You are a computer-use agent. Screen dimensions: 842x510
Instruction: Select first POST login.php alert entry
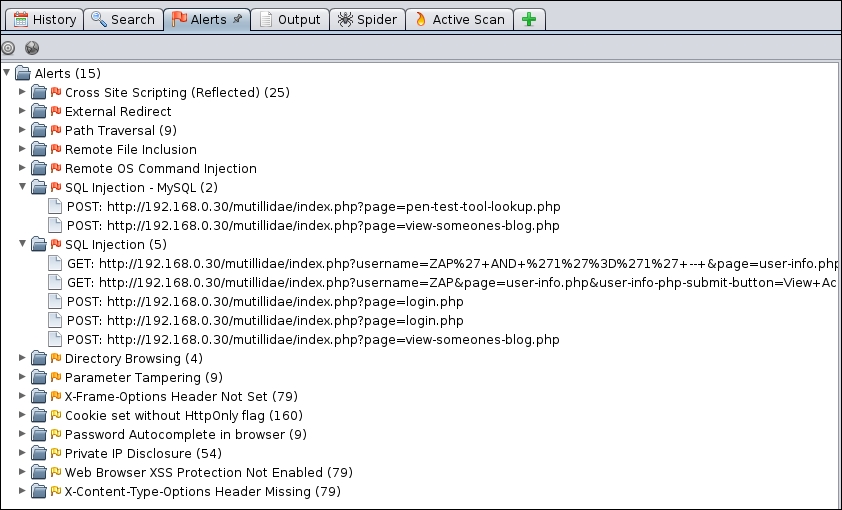pos(265,302)
